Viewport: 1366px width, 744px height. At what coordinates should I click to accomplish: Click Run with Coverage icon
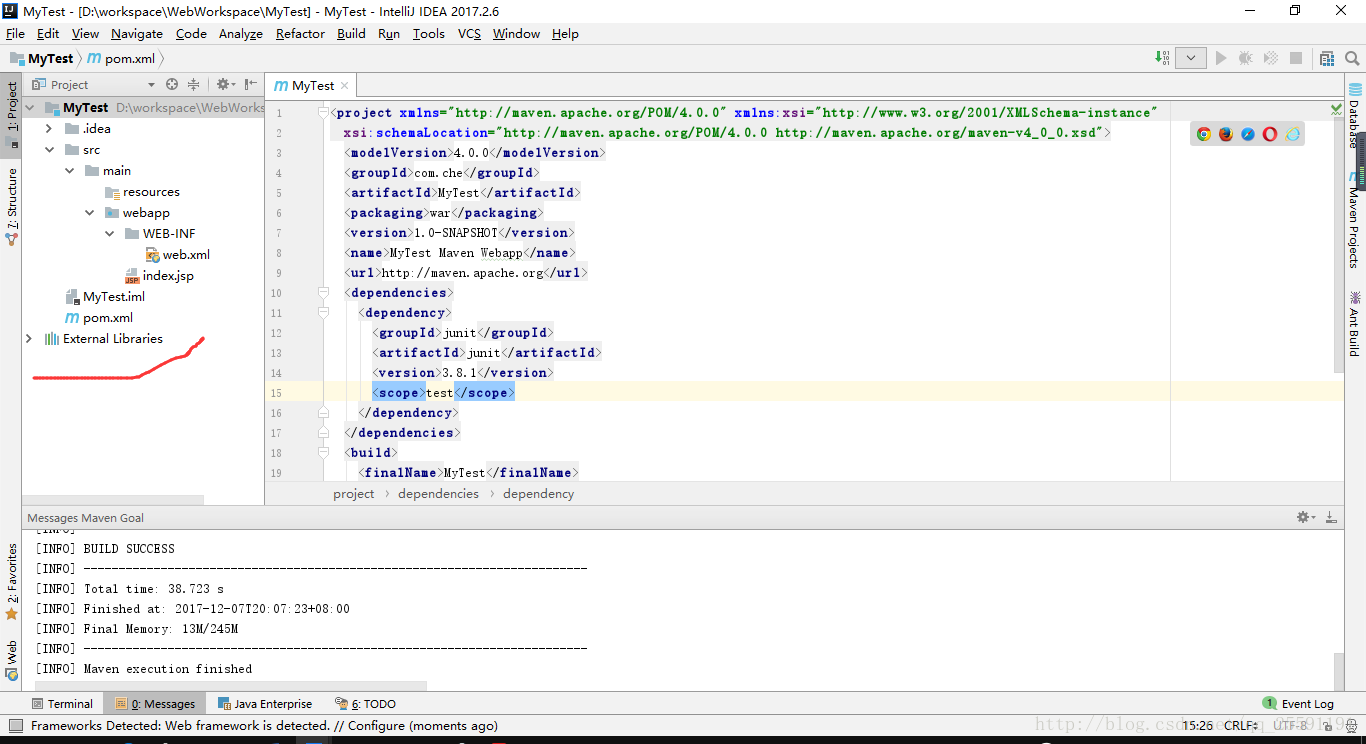[x=1270, y=58]
